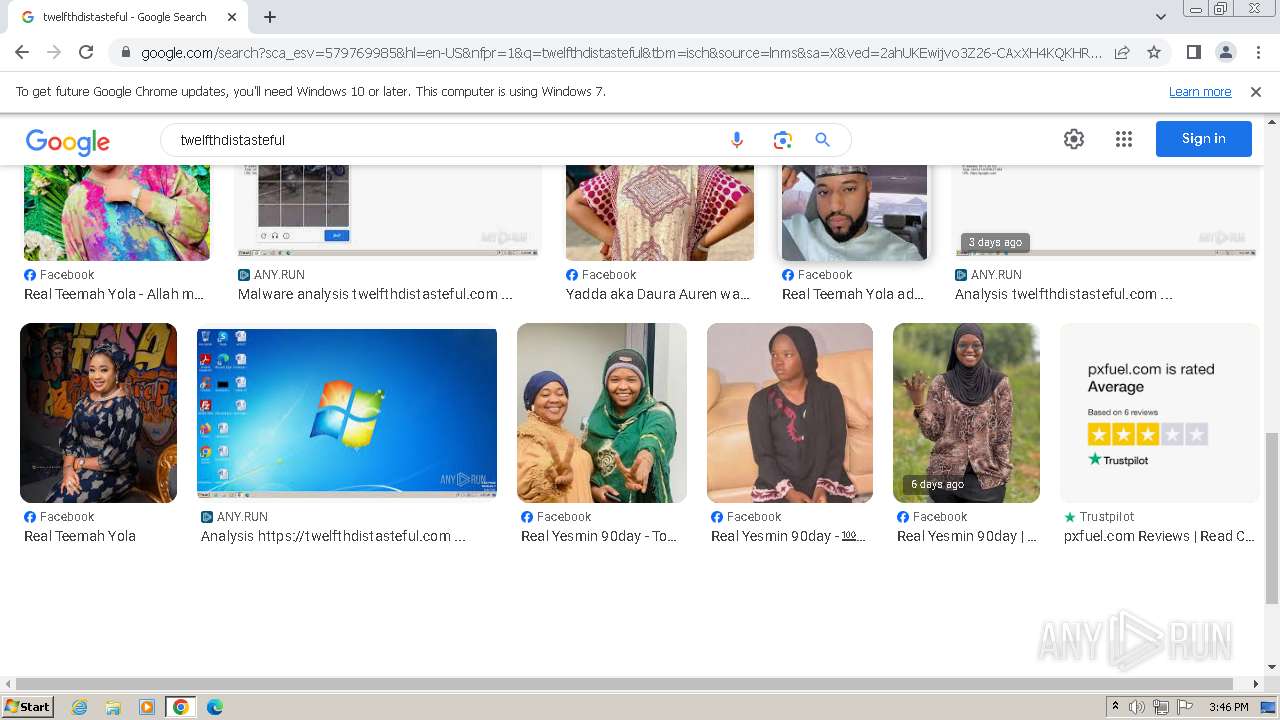Dismiss the Chrome update notification bar
This screenshot has height=720, width=1280.
click(x=1256, y=91)
